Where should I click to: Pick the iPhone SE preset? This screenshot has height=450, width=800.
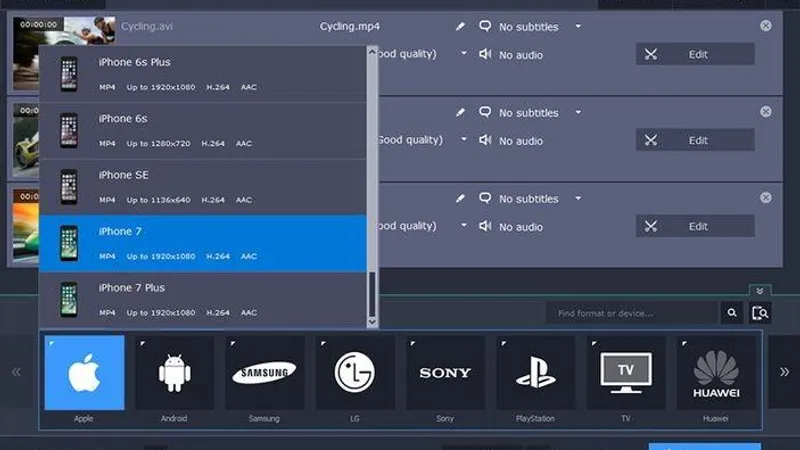[x=202, y=186]
